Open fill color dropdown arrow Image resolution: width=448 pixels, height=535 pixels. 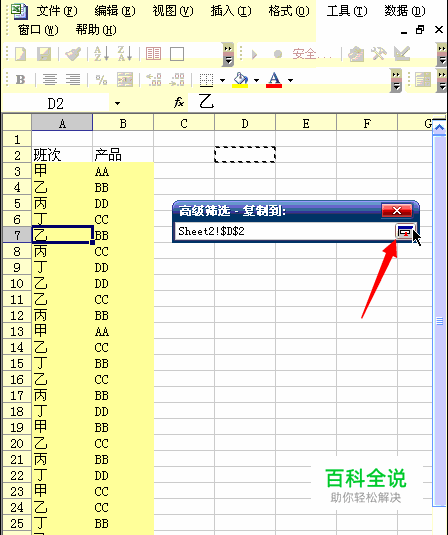pos(256,81)
